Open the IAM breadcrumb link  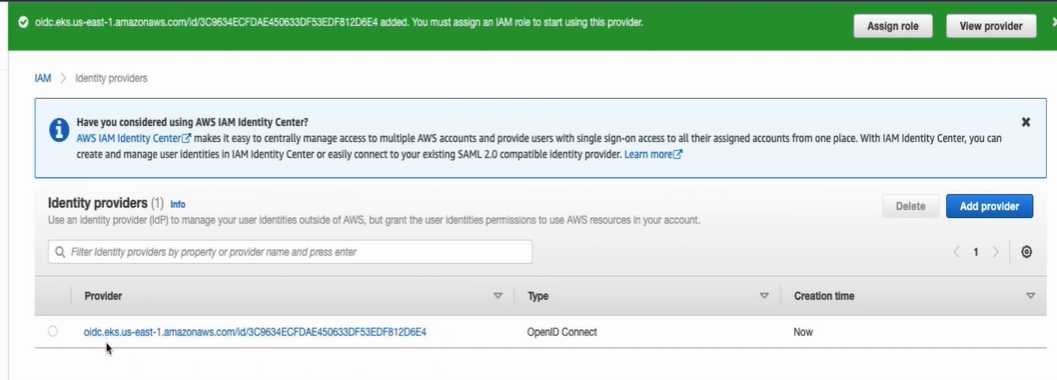click(42, 78)
